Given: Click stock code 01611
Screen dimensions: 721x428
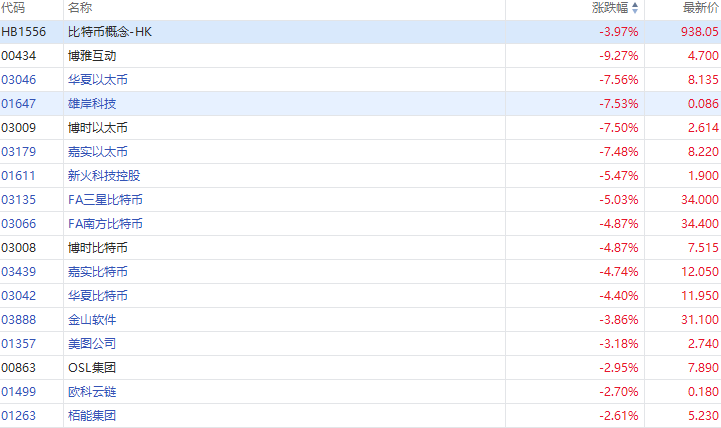Looking at the screenshot, I should (18, 175).
